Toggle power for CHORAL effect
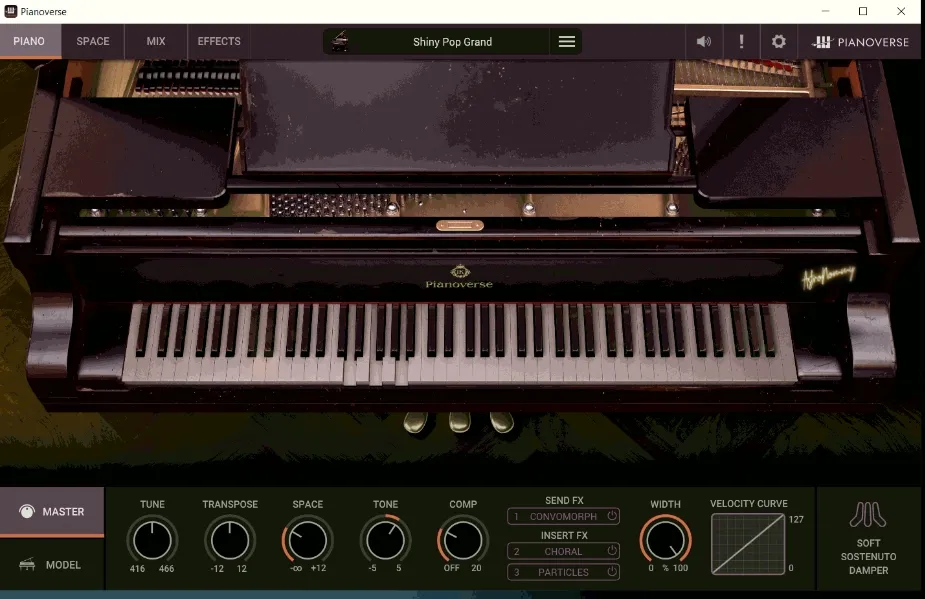 click(612, 551)
